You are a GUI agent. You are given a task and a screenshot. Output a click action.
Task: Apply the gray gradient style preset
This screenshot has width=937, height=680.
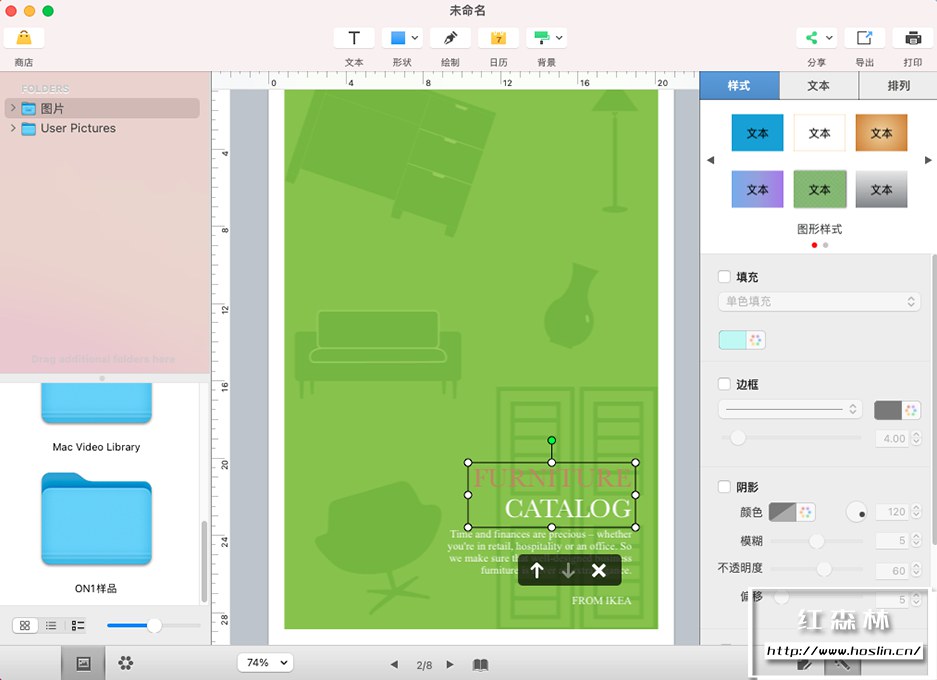click(x=881, y=189)
